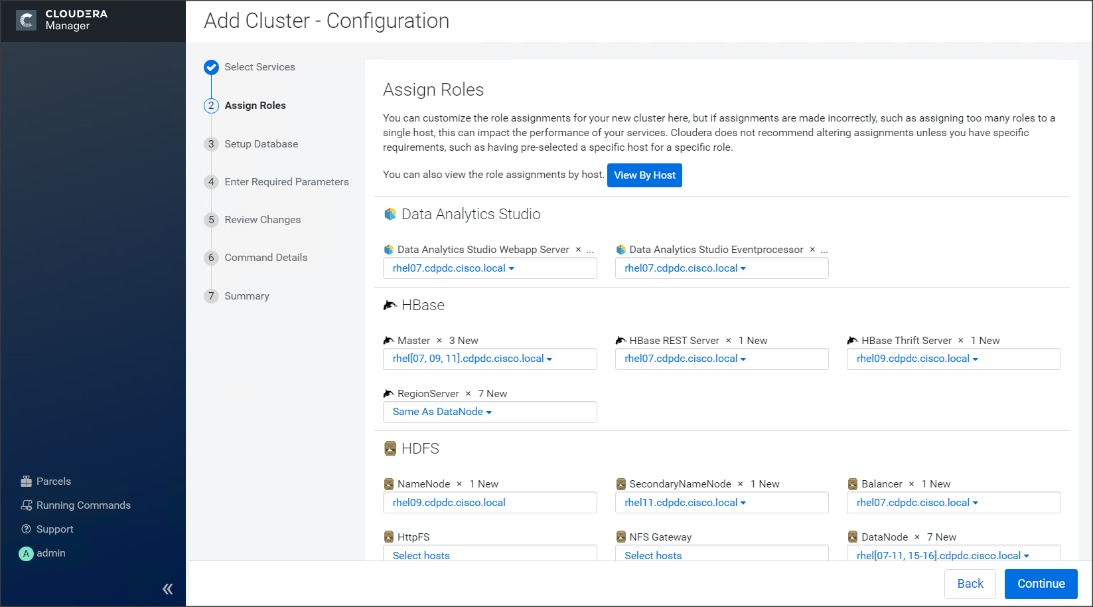1093x607 pixels.
Task: Click the admin user avatar icon
Action: (x=26, y=553)
